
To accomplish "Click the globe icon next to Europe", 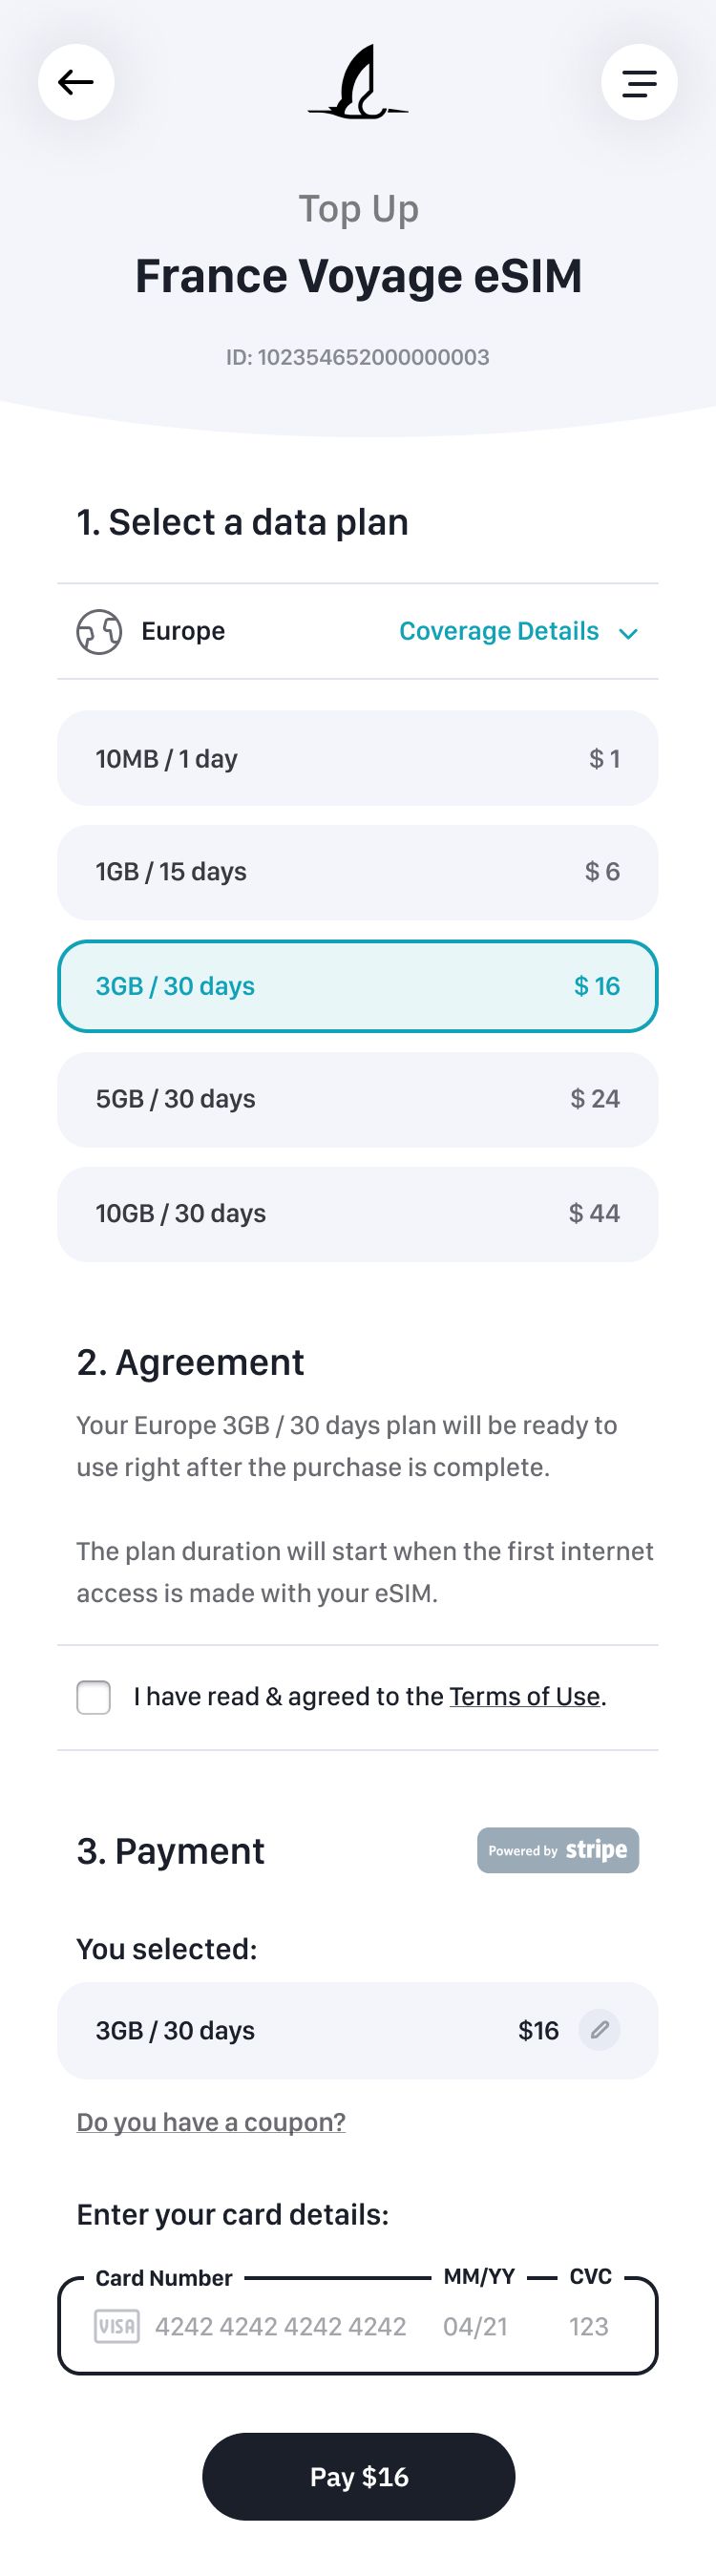I will pyautogui.click(x=95, y=631).
